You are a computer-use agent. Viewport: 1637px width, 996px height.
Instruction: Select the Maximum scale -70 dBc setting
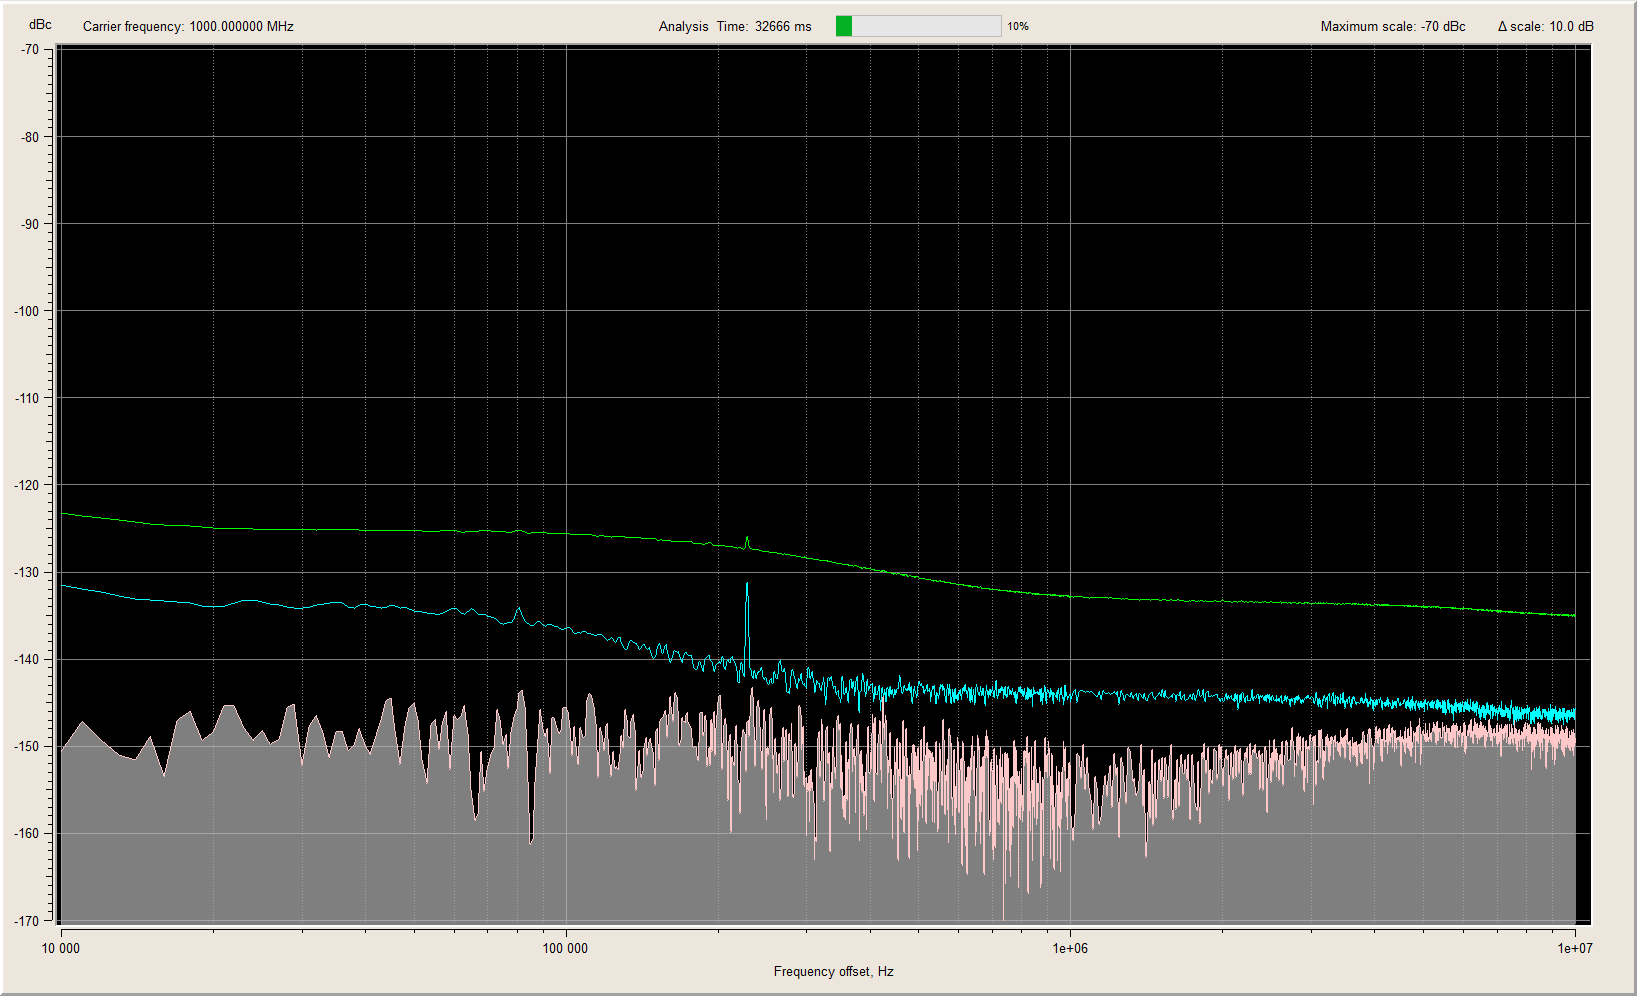click(1392, 26)
